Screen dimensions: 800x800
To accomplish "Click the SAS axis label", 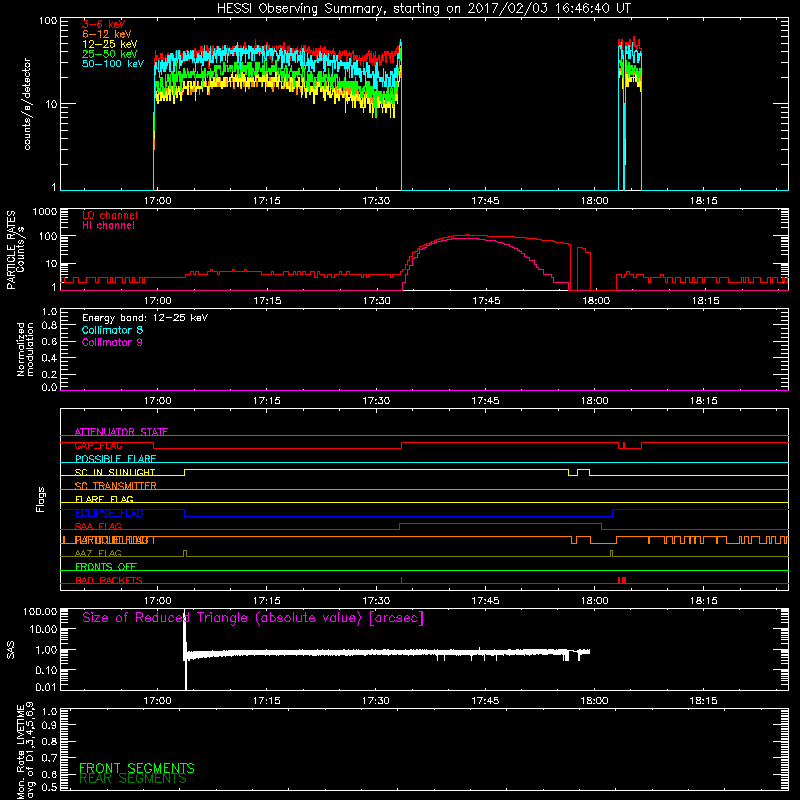I will tap(11, 651).
